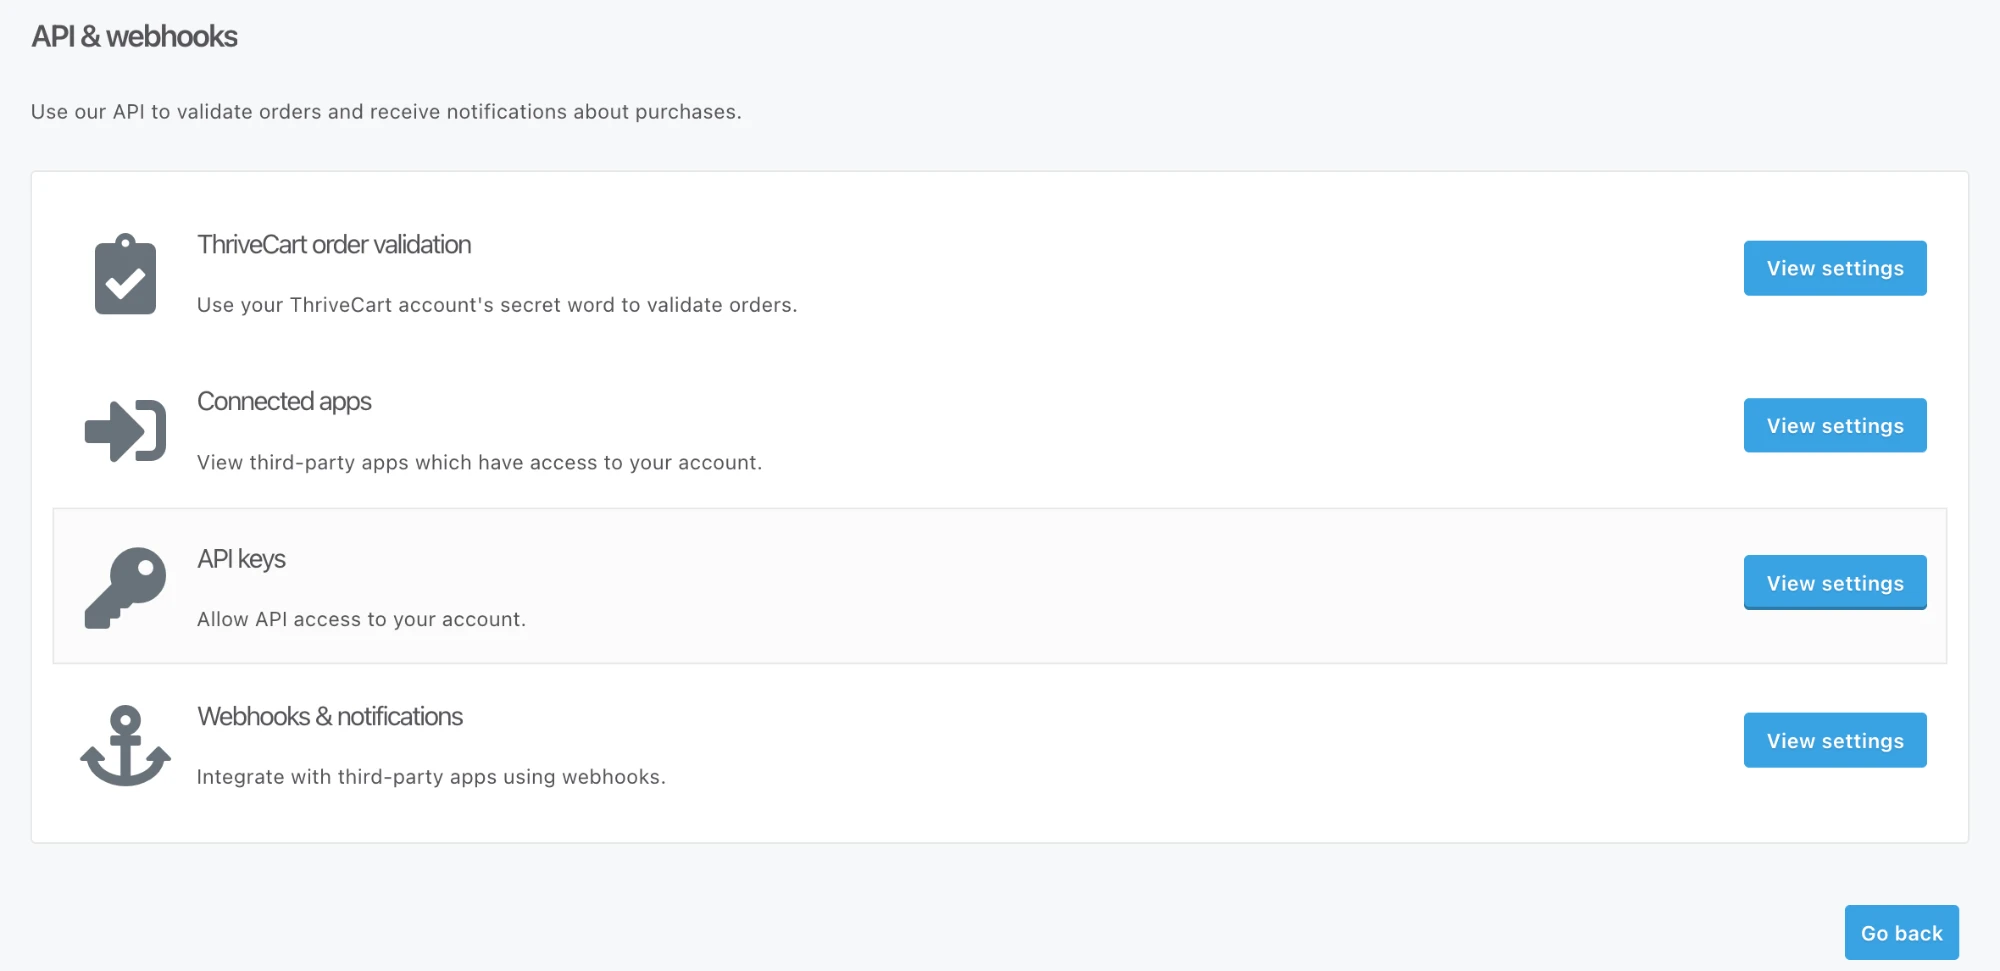Click the Webhooks anchor icon
Viewport: 2000px width, 971px height.
coord(125,746)
